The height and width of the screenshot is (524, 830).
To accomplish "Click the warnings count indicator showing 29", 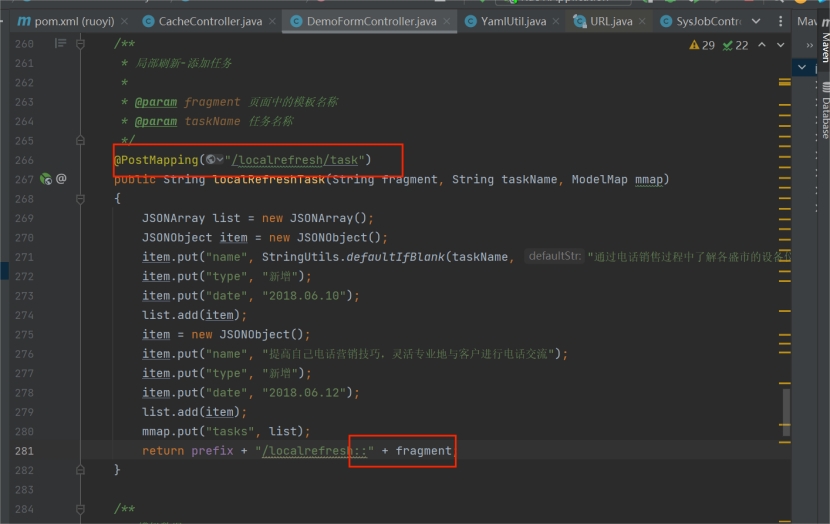I will [x=703, y=45].
